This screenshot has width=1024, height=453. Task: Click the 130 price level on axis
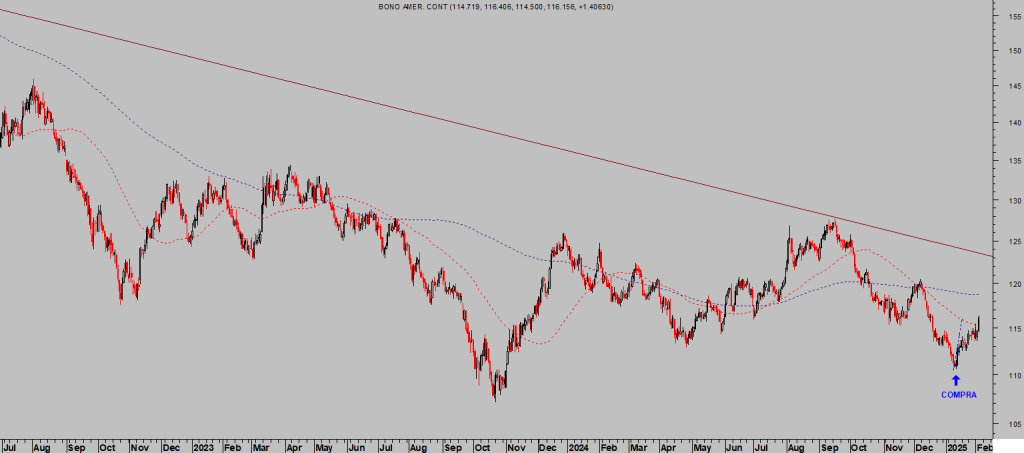pos(1011,200)
